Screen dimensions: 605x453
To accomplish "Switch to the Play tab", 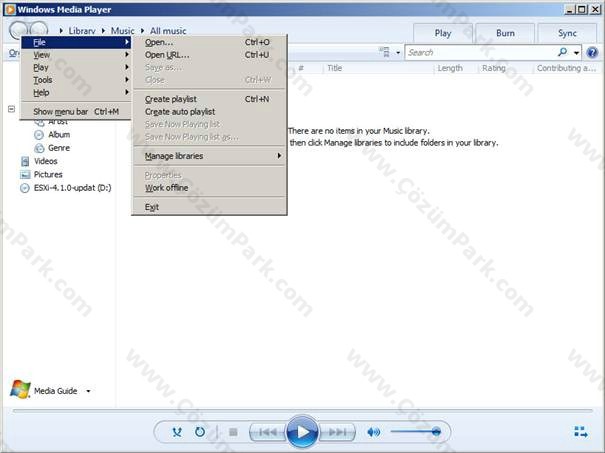I will (443, 33).
